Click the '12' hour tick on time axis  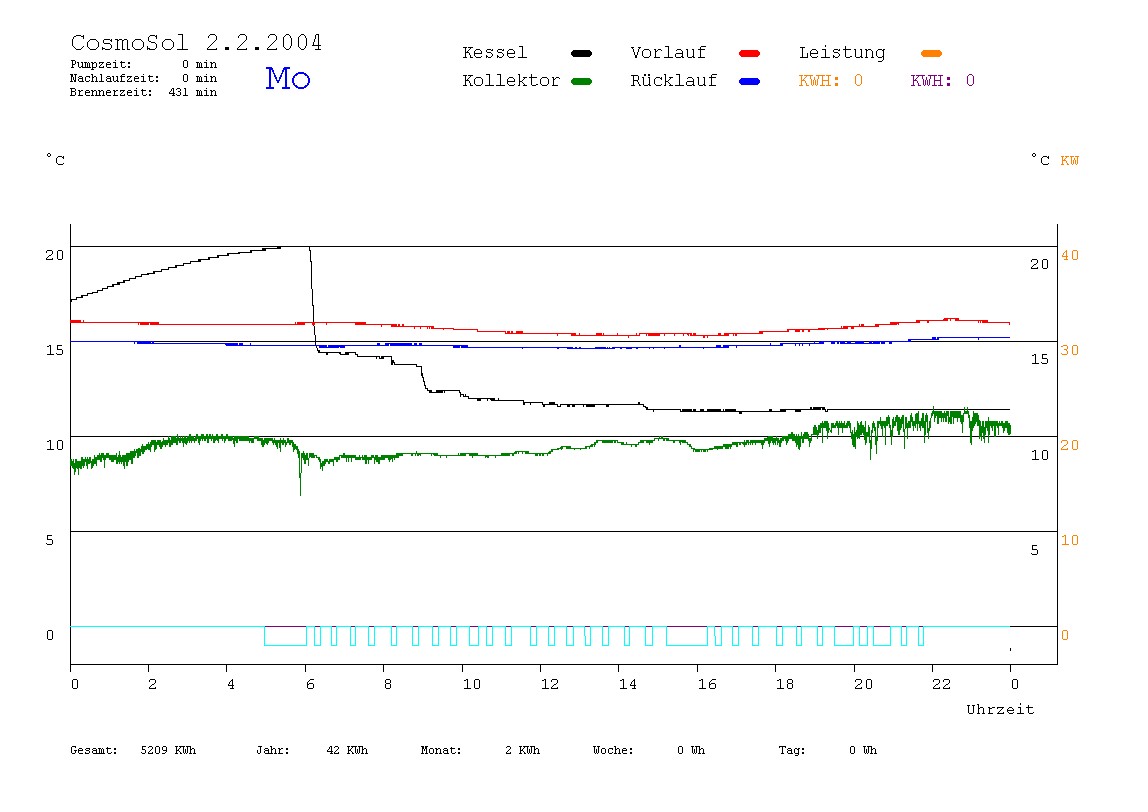[550, 685]
